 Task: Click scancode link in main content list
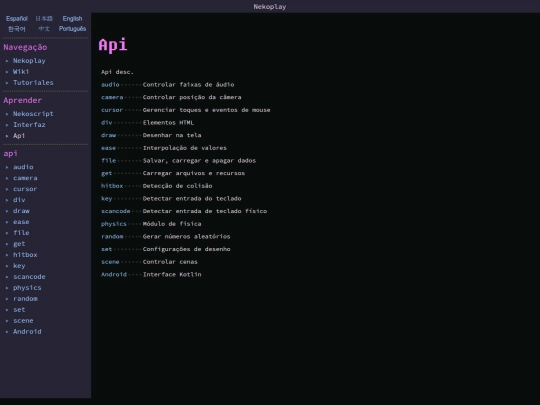pyautogui.click(x=116, y=211)
